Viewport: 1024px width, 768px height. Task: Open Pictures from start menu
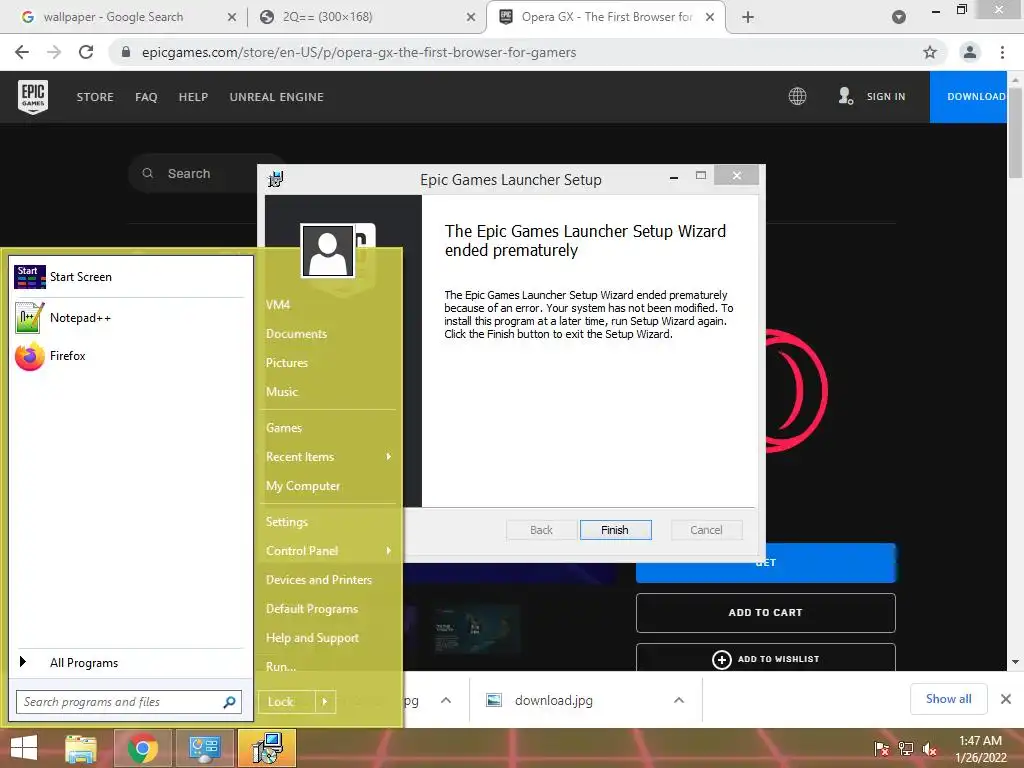287,362
